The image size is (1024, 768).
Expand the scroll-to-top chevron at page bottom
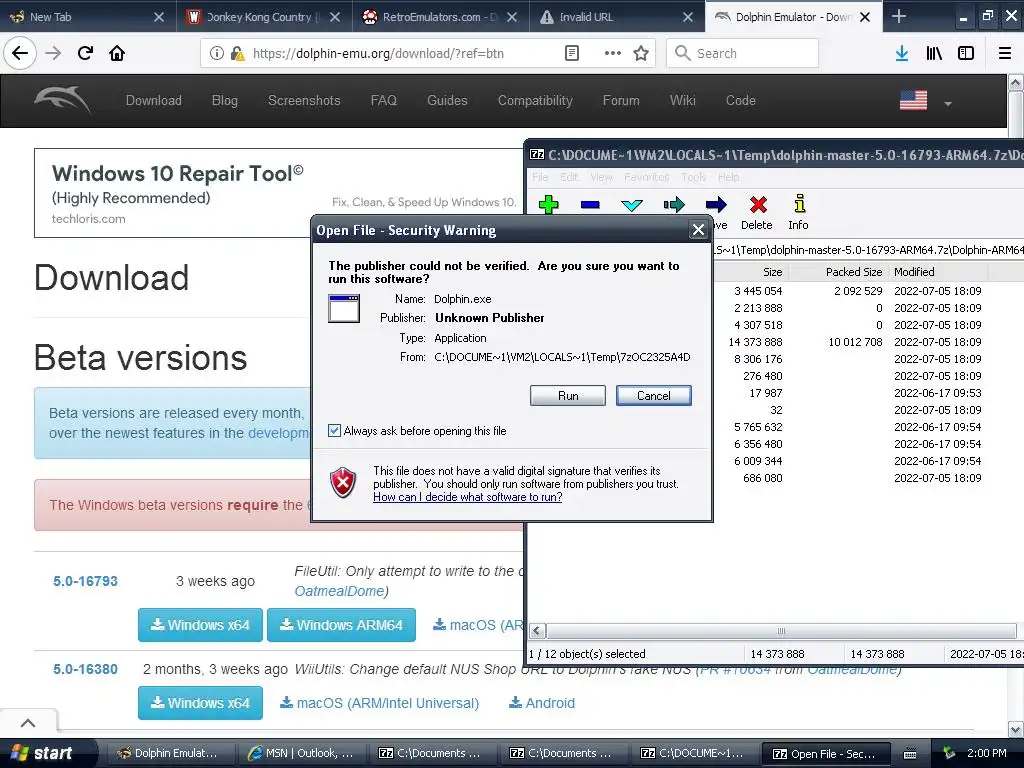click(28, 723)
